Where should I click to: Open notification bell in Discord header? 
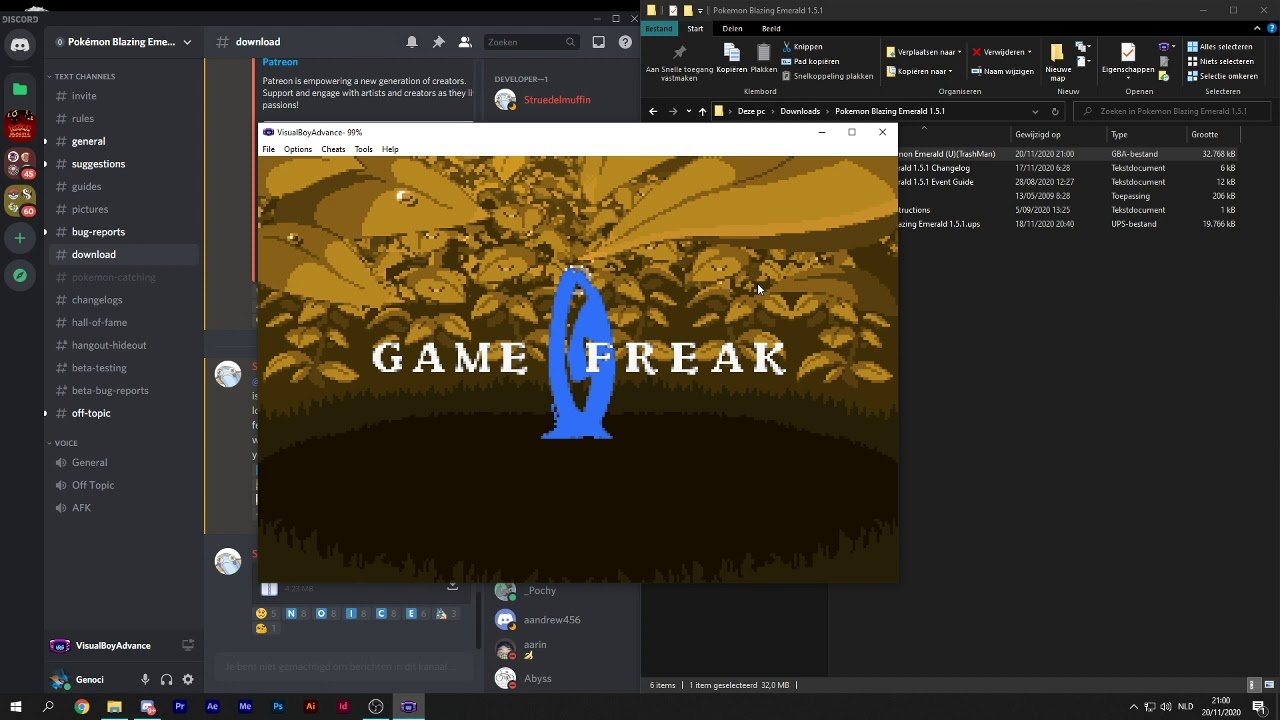(x=412, y=42)
